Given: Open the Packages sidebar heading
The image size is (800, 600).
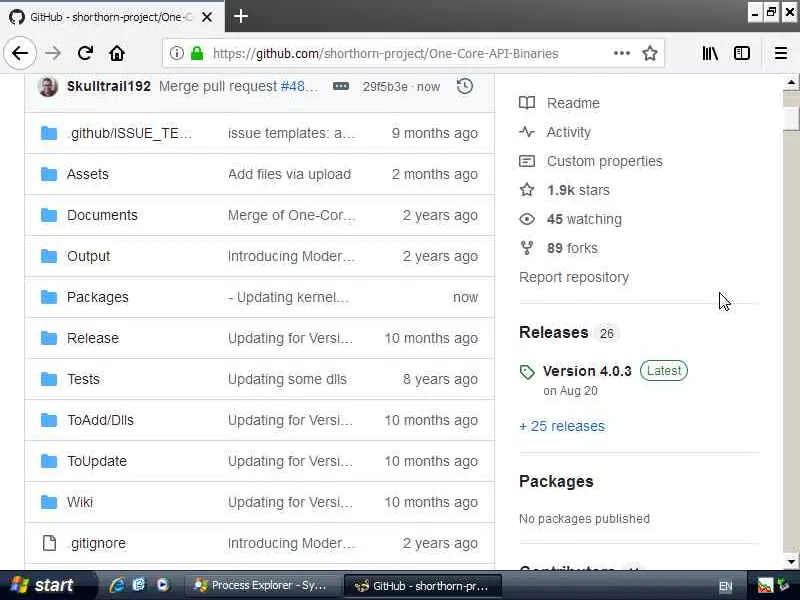Looking at the screenshot, I should tap(556, 482).
